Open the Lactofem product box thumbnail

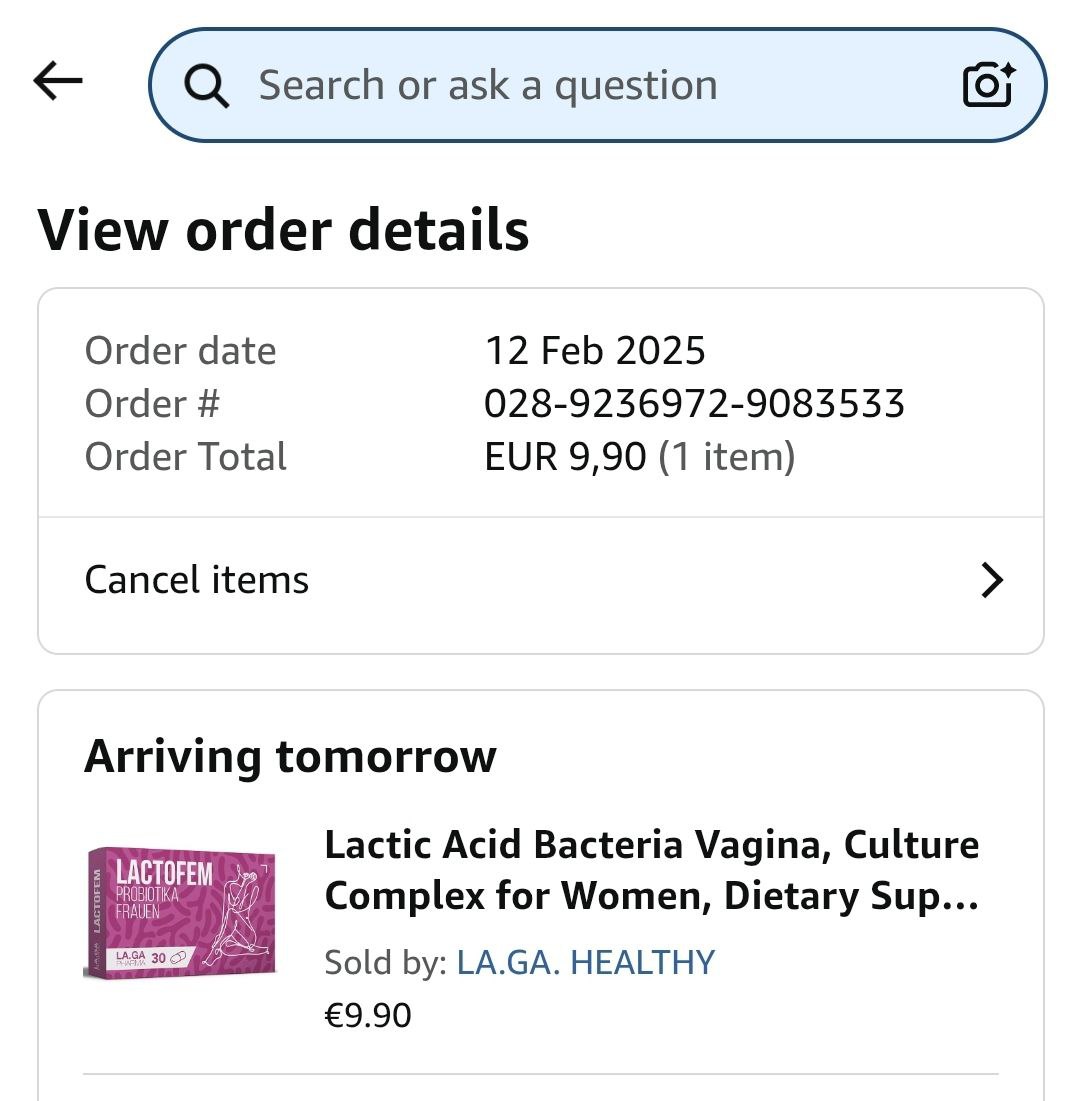[180, 911]
